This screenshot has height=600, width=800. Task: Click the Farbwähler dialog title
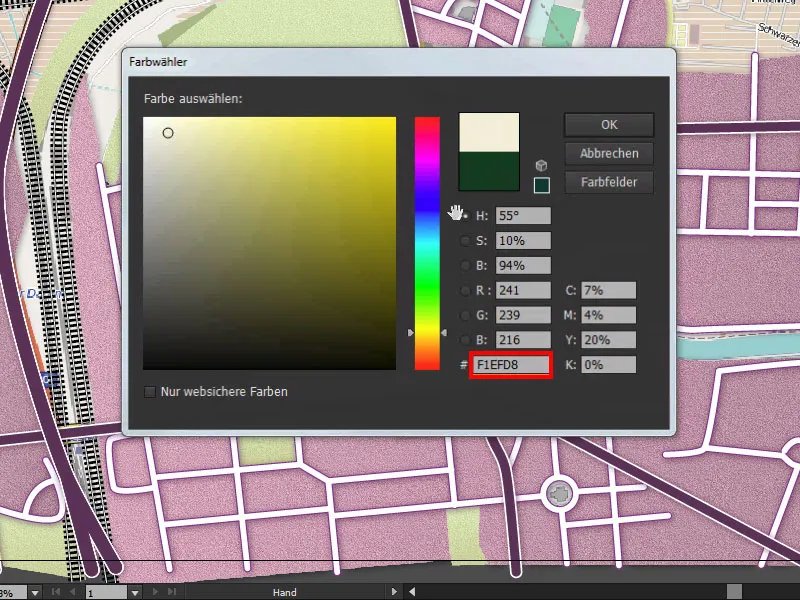coord(158,62)
